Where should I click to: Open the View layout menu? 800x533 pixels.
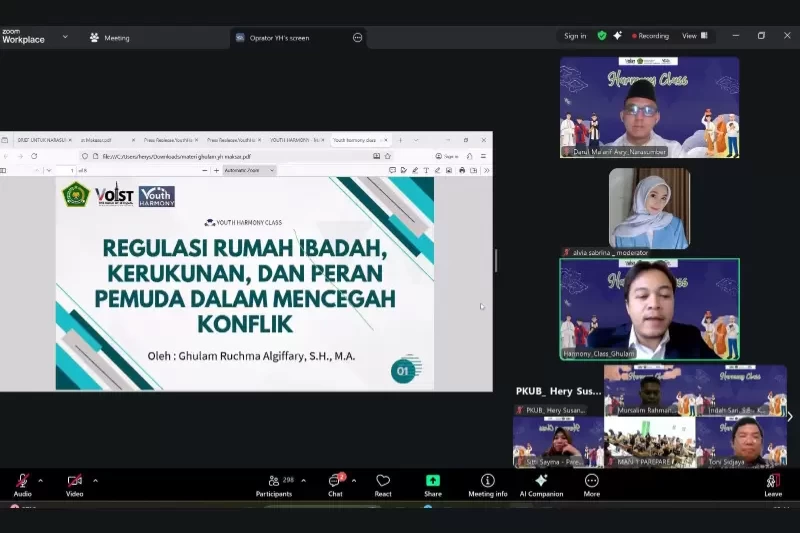pos(694,36)
